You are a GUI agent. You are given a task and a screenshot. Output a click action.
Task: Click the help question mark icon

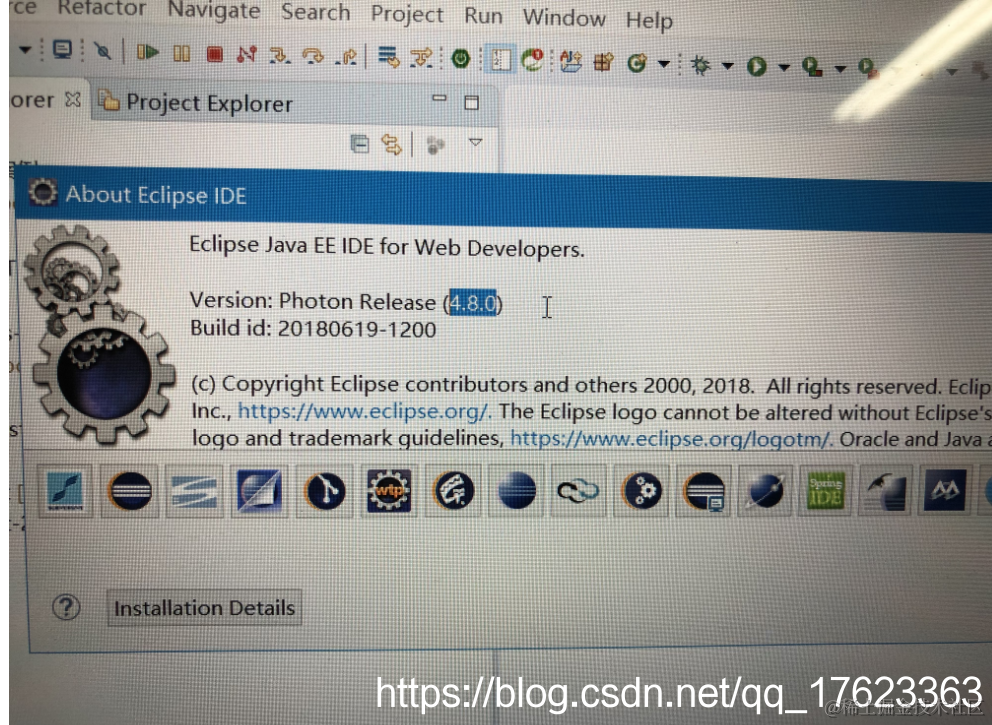pyautogui.click(x=66, y=607)
